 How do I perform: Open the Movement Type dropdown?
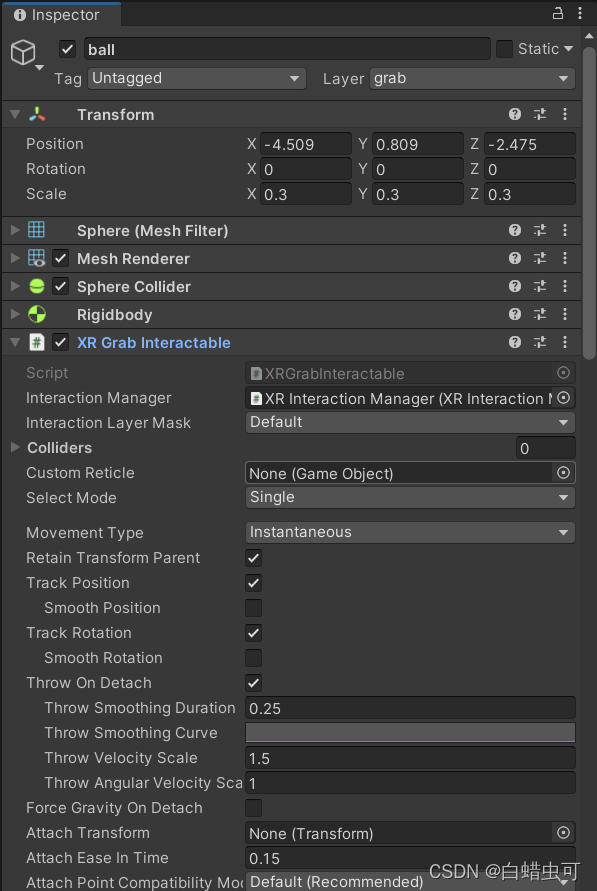[410, 532]
